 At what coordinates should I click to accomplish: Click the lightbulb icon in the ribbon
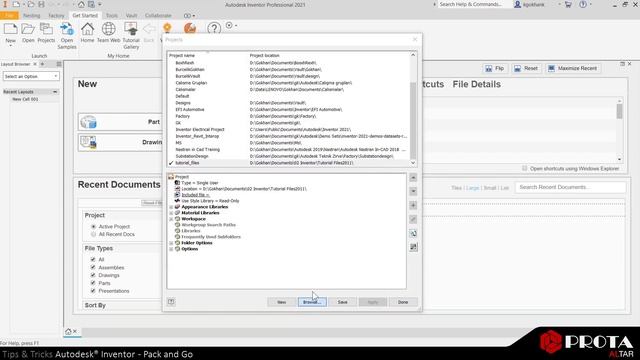coord(167,28)
